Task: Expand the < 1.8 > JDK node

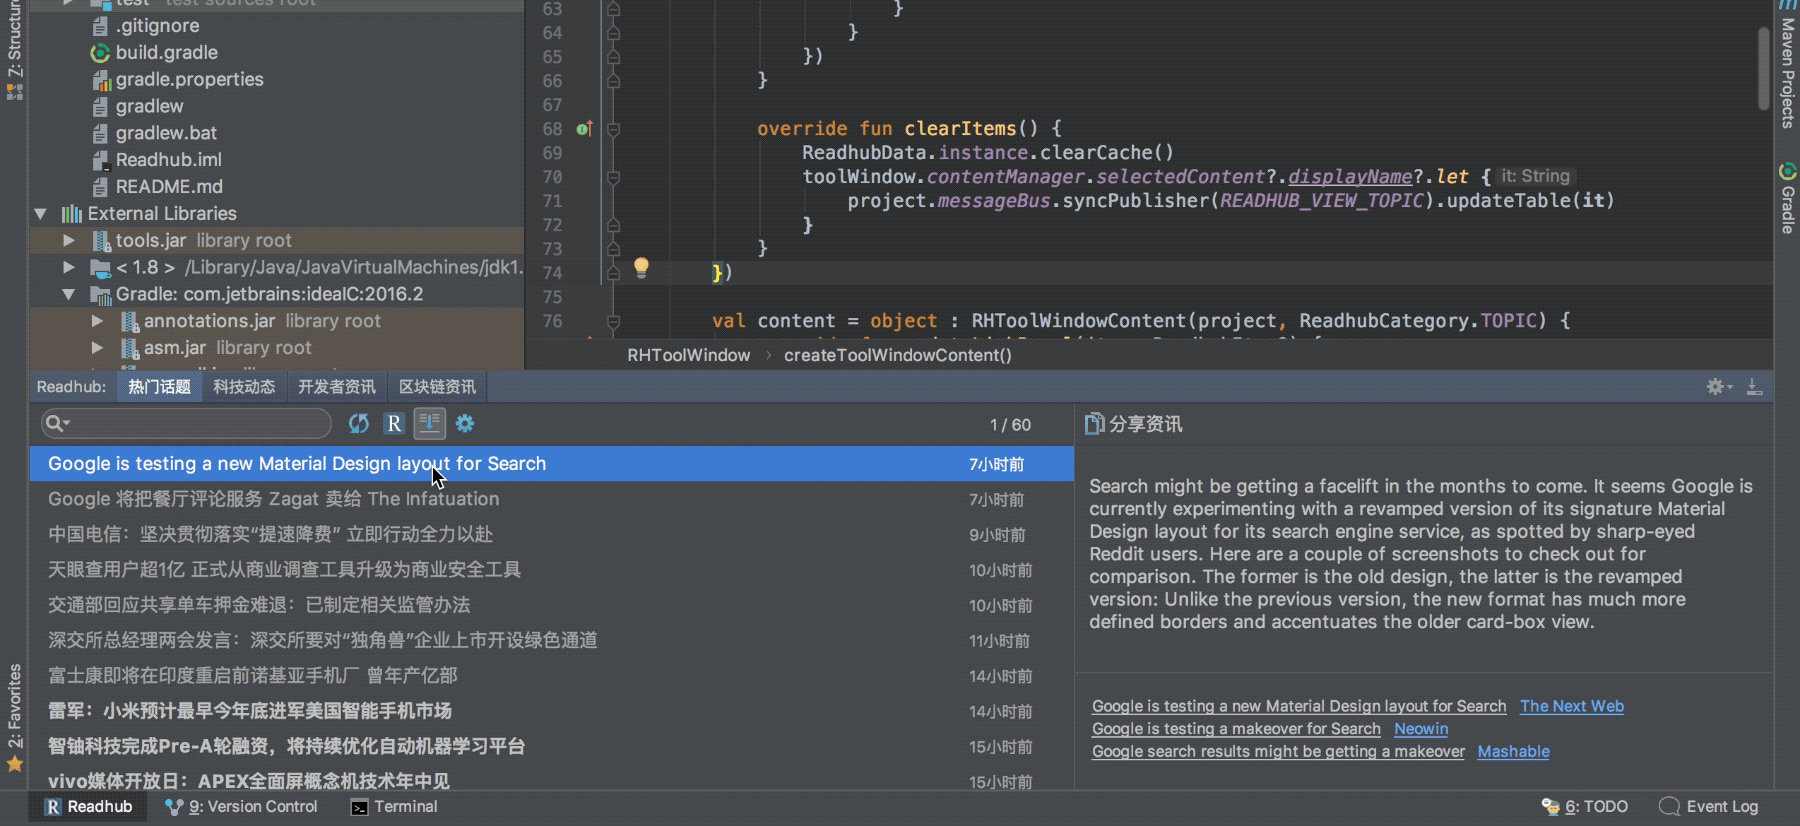Action: (x=68, y=268)
